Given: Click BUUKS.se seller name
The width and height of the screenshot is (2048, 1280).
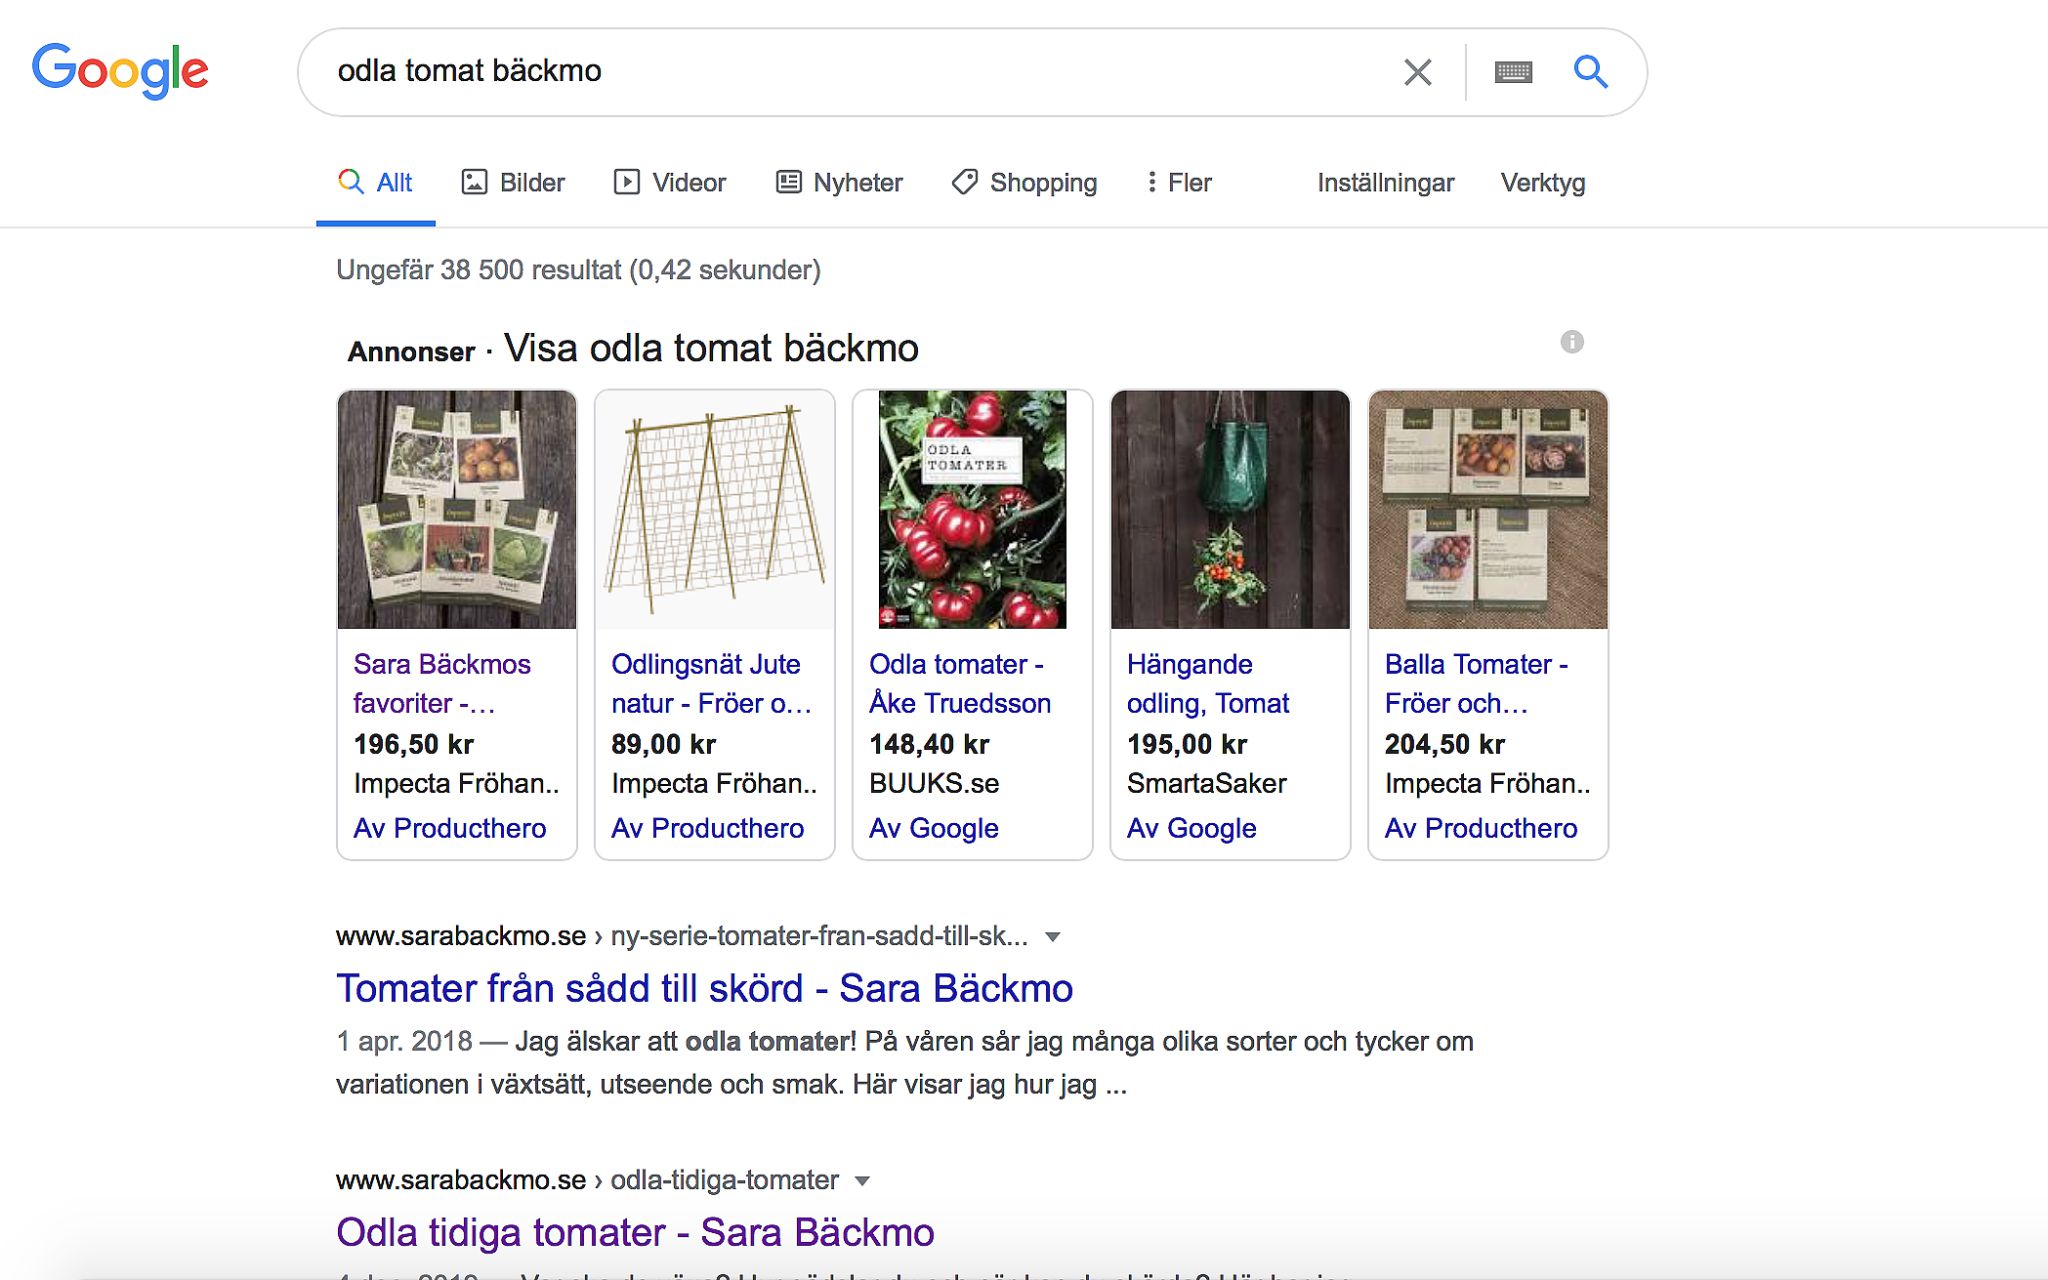Looking at the screenshot, I should tap(934, 783).
